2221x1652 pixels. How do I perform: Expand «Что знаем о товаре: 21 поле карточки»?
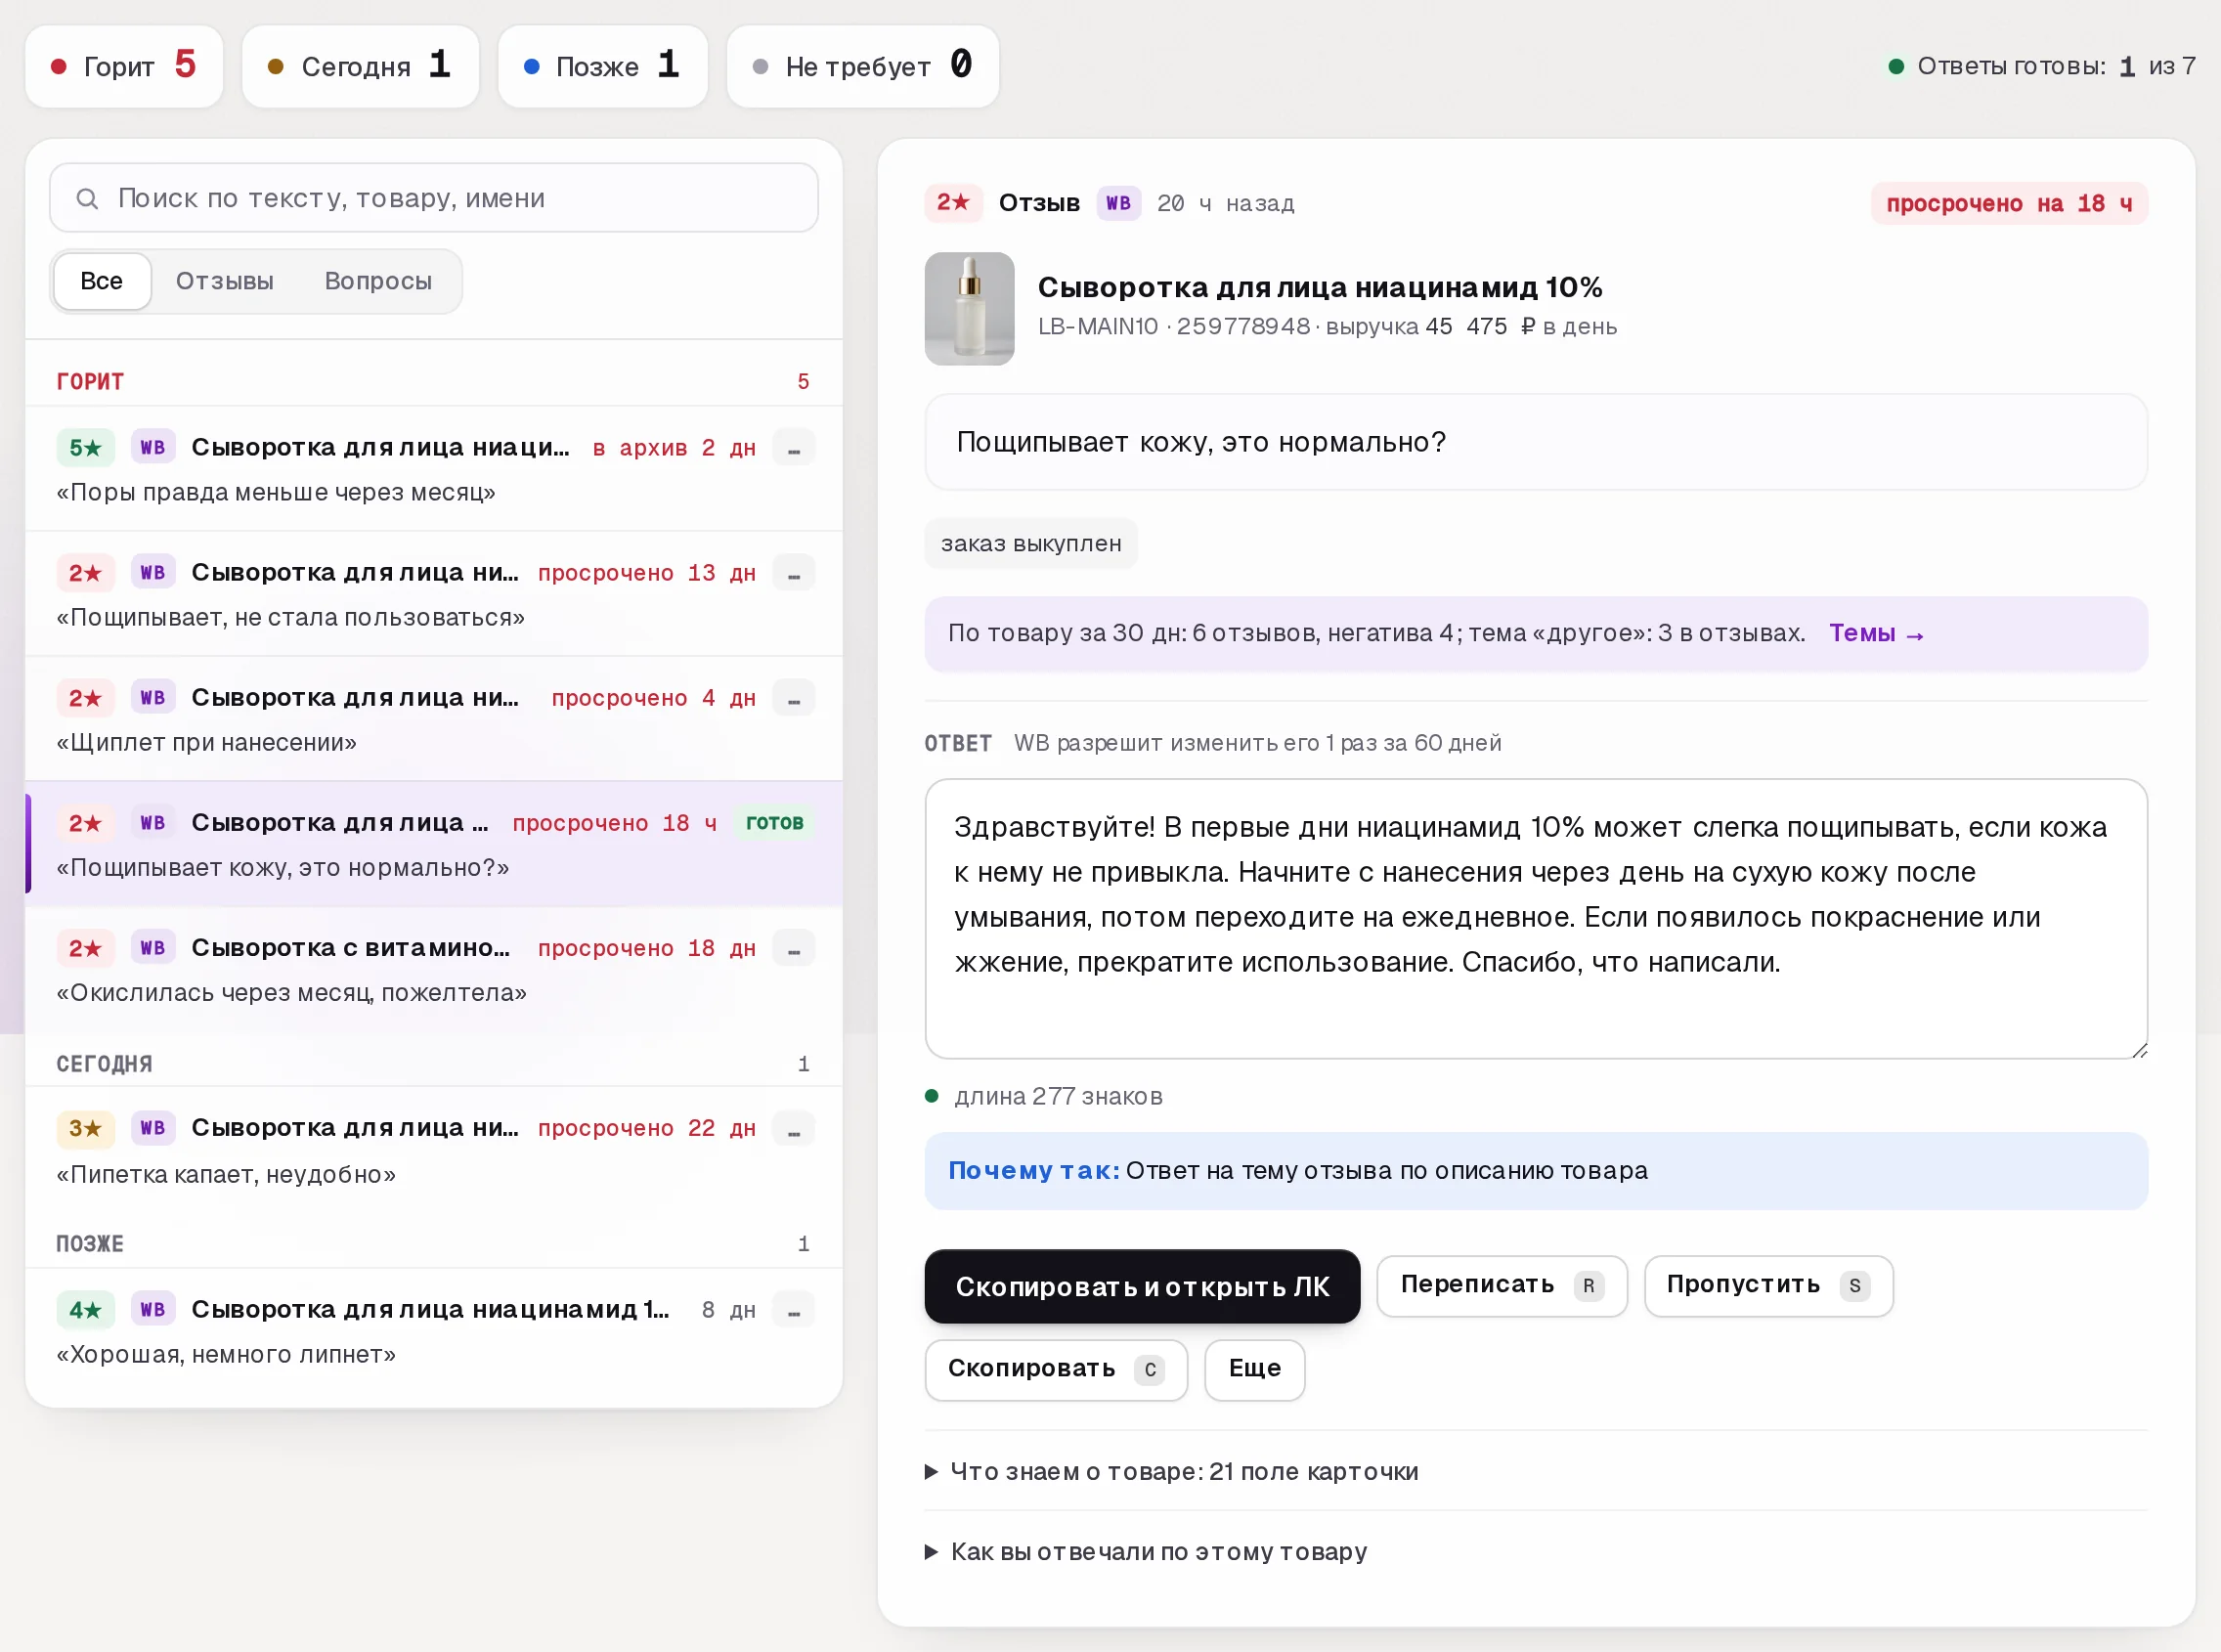tap(1172, 1472)
